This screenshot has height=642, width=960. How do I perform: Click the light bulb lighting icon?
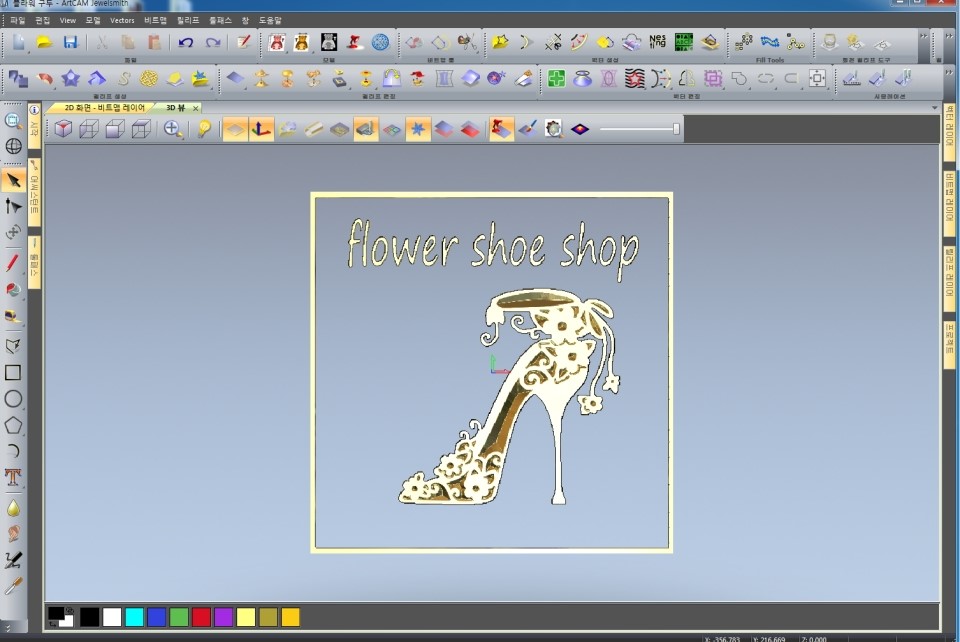tap(204, 129)
